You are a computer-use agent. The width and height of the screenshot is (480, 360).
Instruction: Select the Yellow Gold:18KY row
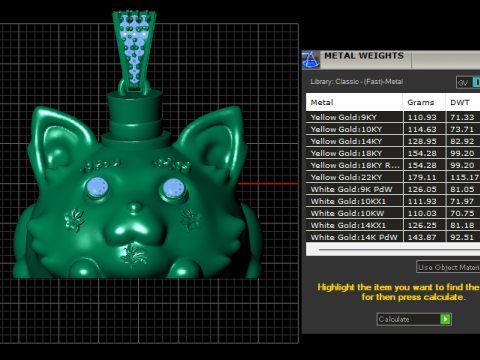click(x=393, y=153)
